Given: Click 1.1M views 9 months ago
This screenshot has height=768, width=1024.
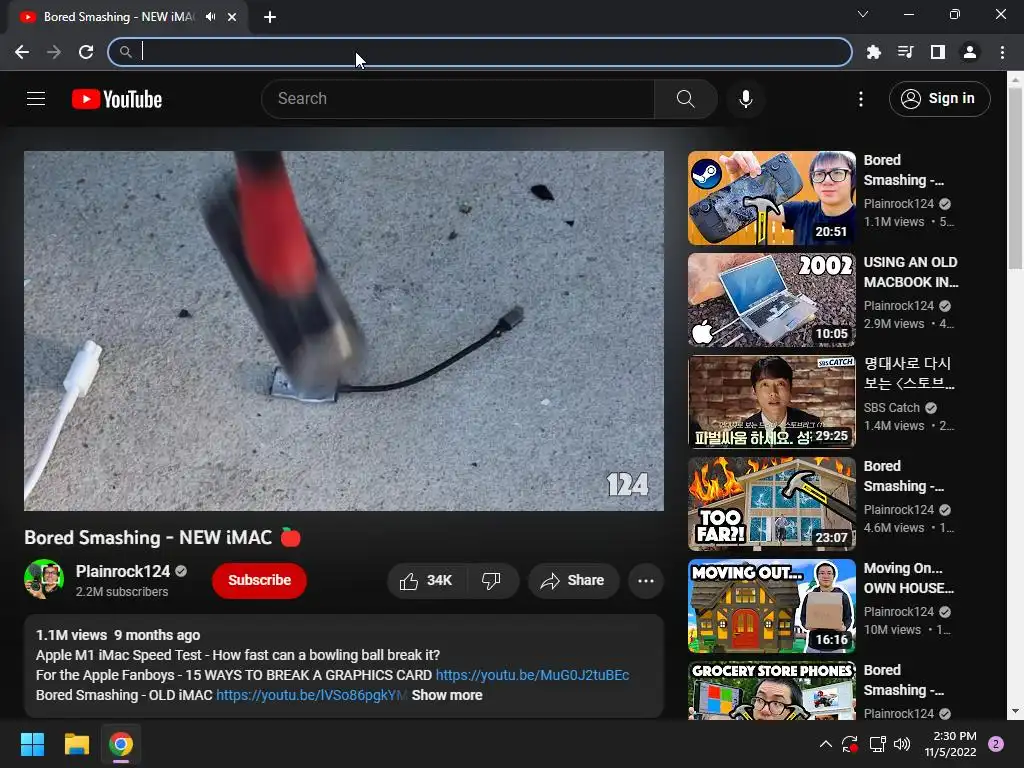Looking at the screenshot, I should 118,635.
